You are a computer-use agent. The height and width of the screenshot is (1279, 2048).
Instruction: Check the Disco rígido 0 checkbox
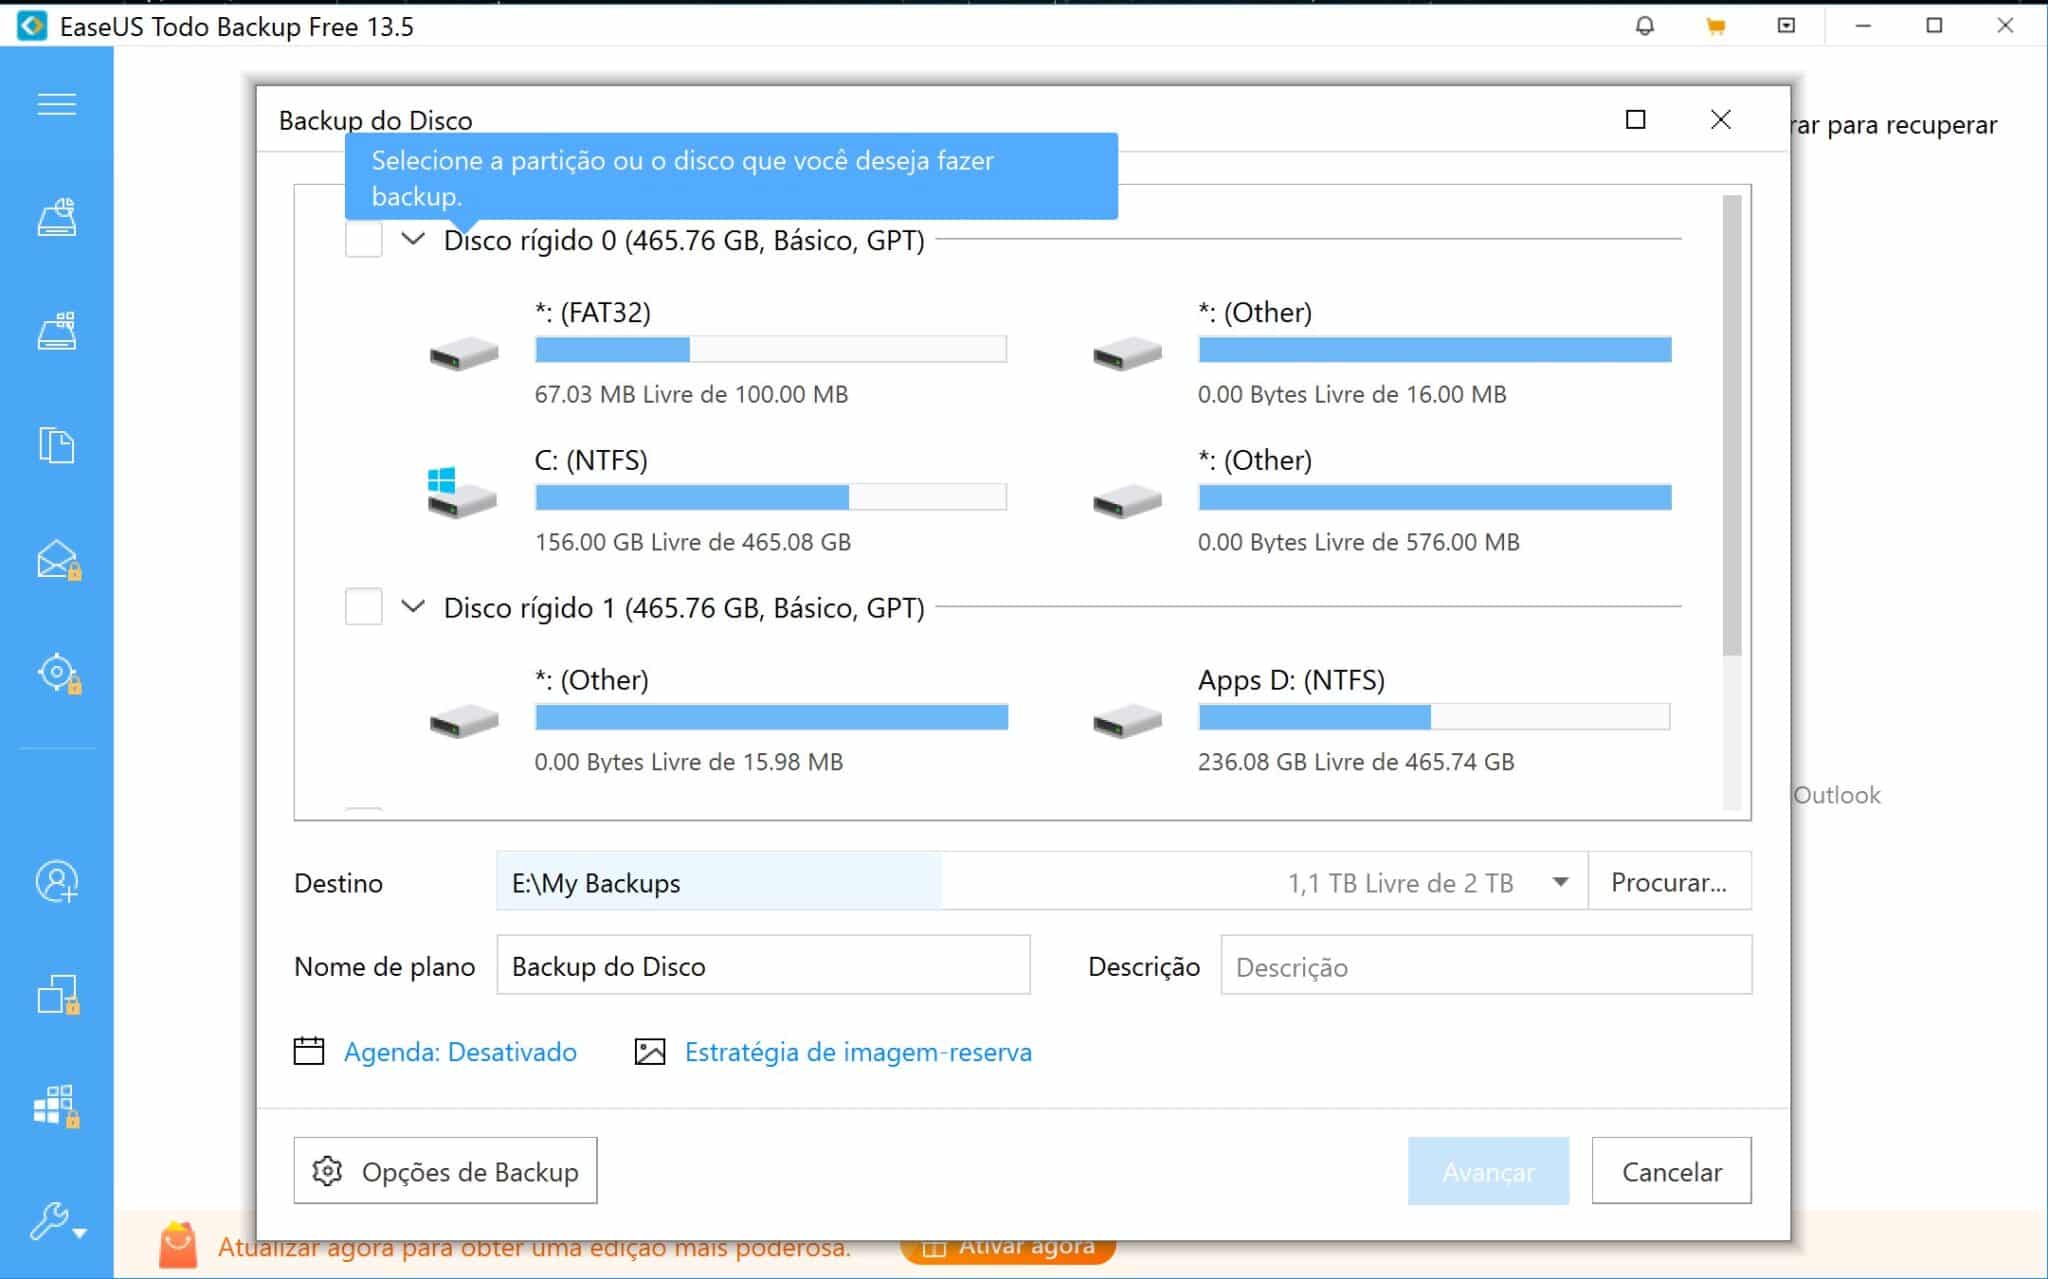pyautogui.click(x=363, y=240)
